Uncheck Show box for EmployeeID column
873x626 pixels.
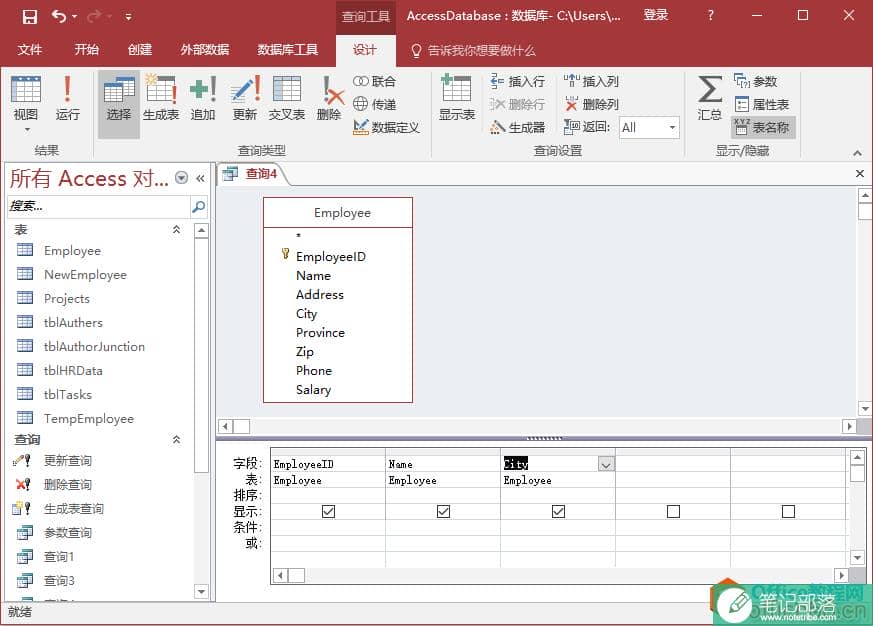point(328,511)
